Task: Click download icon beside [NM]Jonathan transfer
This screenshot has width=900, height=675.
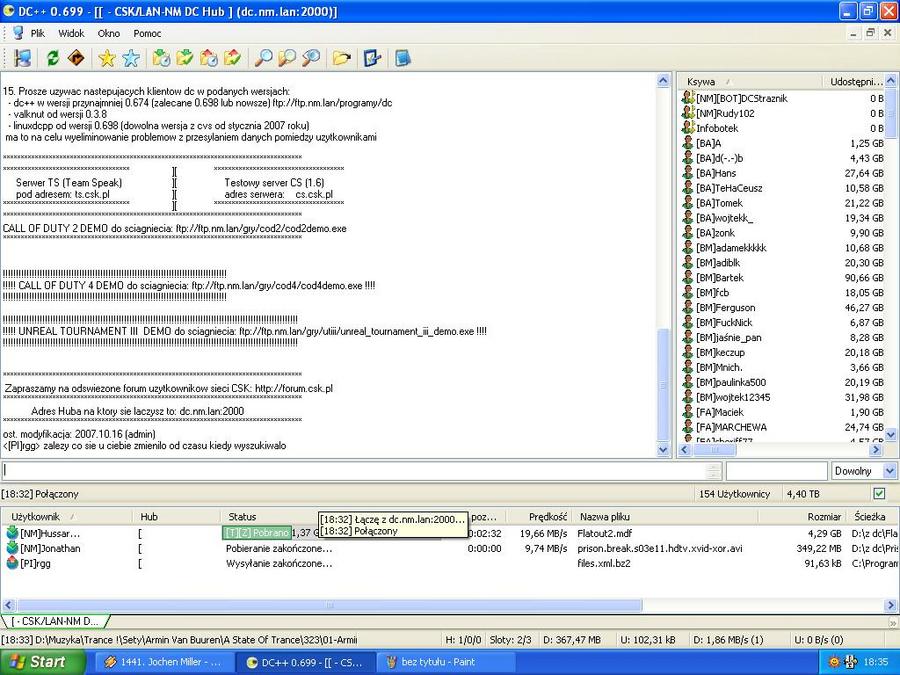Action: coord(12,548)
